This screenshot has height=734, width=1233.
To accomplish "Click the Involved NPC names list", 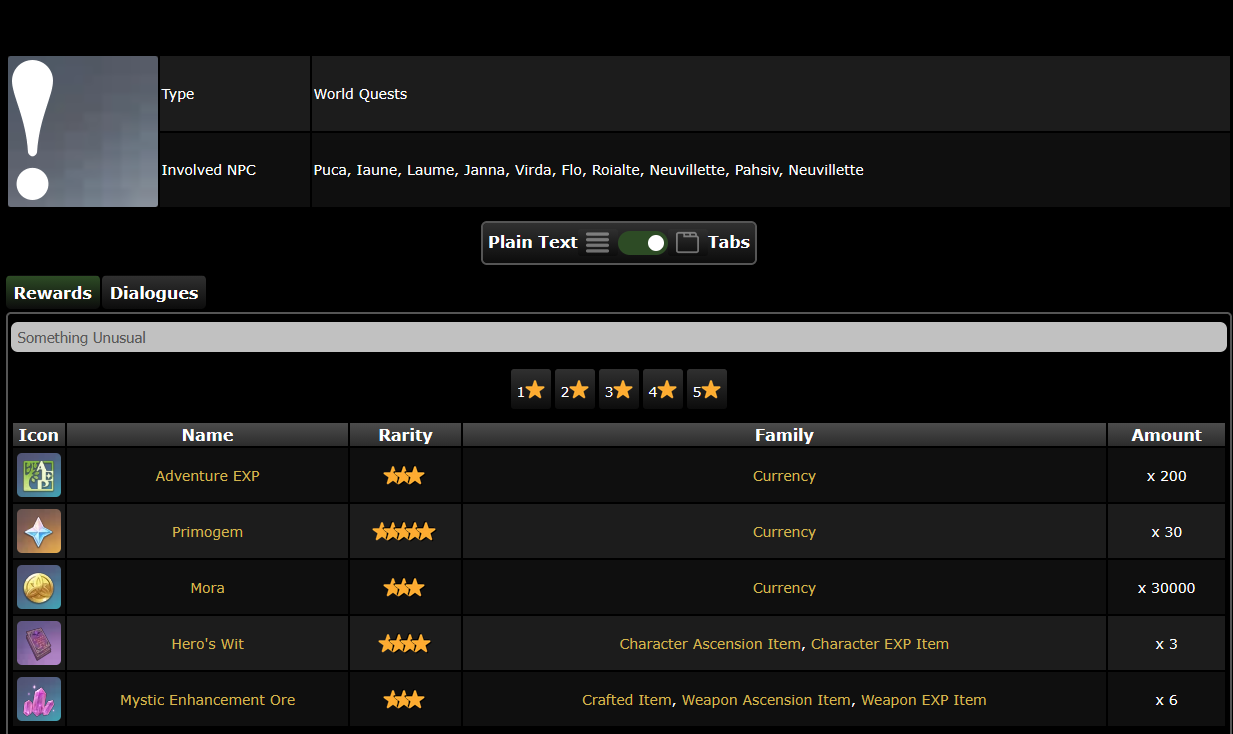I will pyautogui.click(x=589, y=170).
